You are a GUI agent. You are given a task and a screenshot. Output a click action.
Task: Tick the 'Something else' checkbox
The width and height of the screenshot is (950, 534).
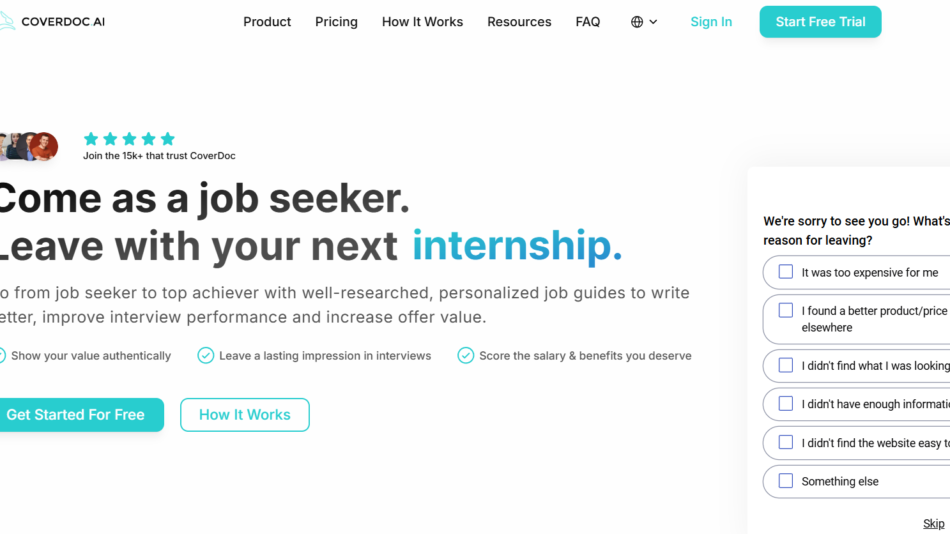[x=786, y=481]
